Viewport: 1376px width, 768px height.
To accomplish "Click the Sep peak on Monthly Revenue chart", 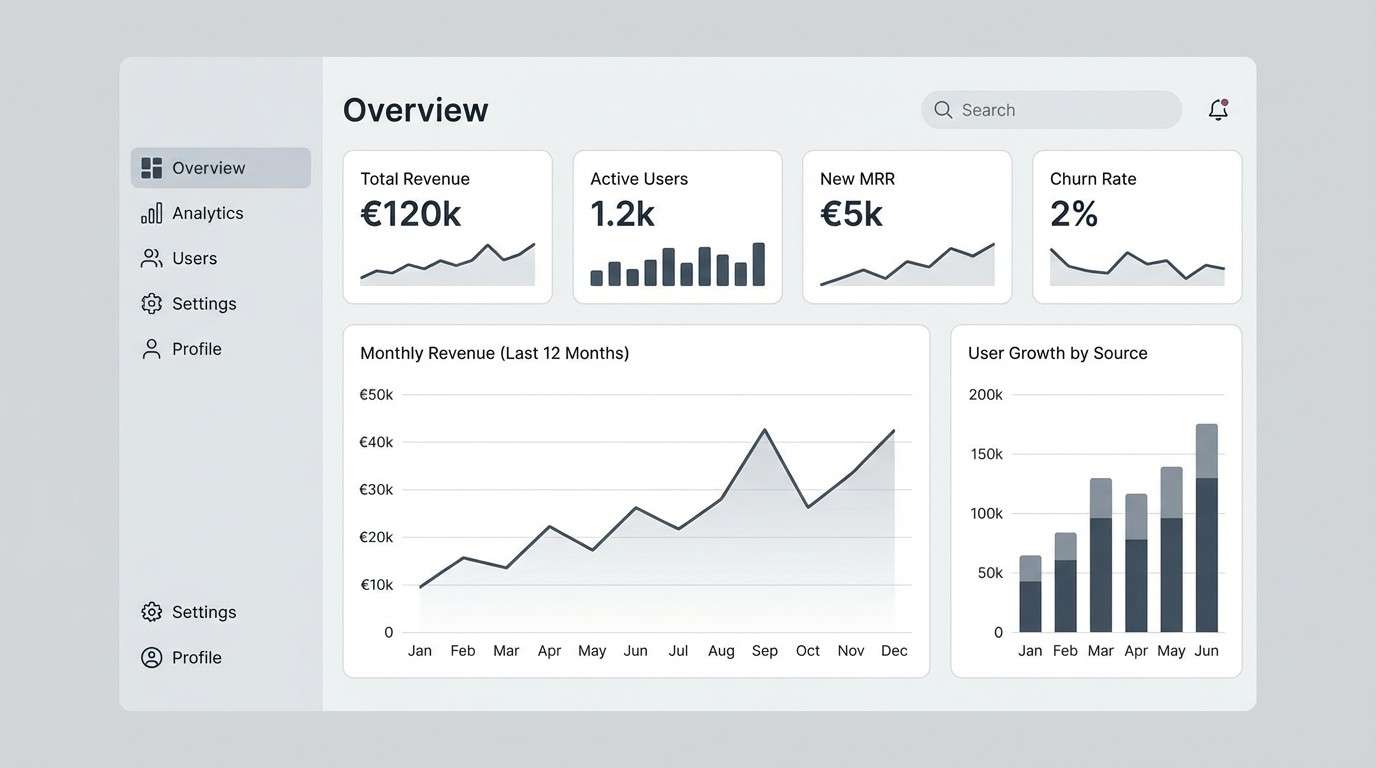I will (765, 430).
